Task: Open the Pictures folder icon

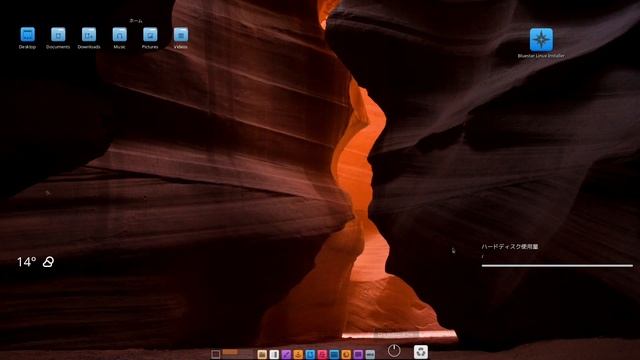Action: [150, 35]
